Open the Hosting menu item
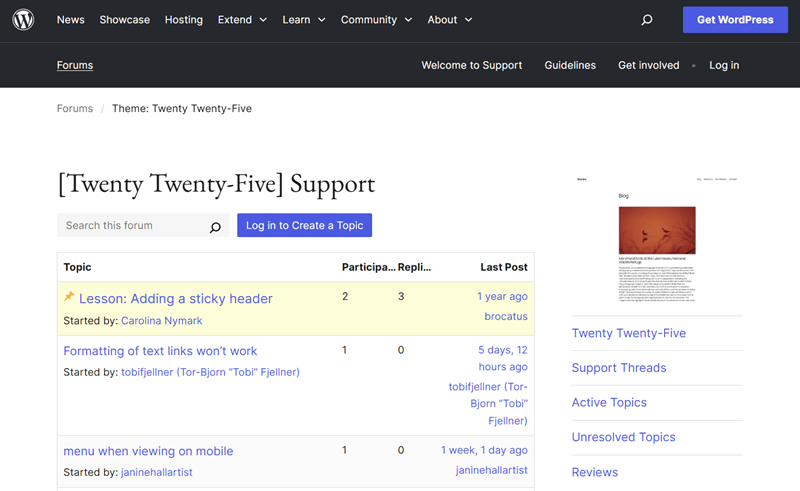The height and width of the screenshot is (491, 800). 184,20
